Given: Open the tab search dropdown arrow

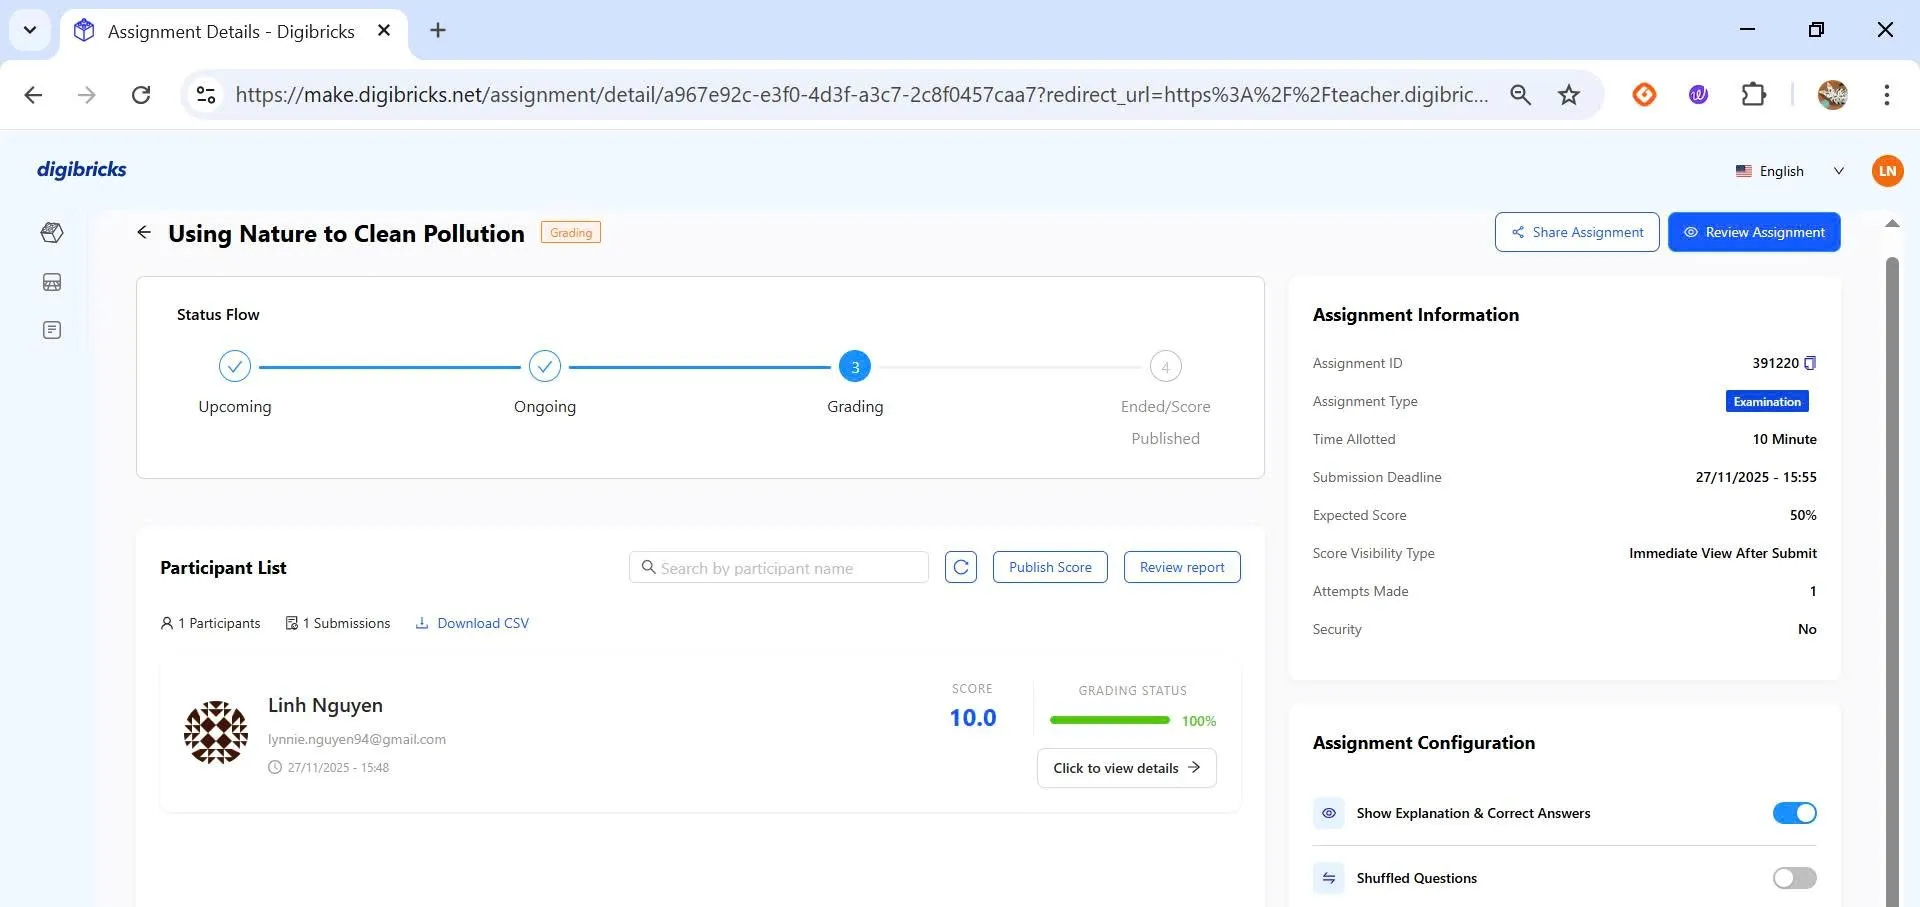Looking at the screenshot, I should click(x=30, y=30).
